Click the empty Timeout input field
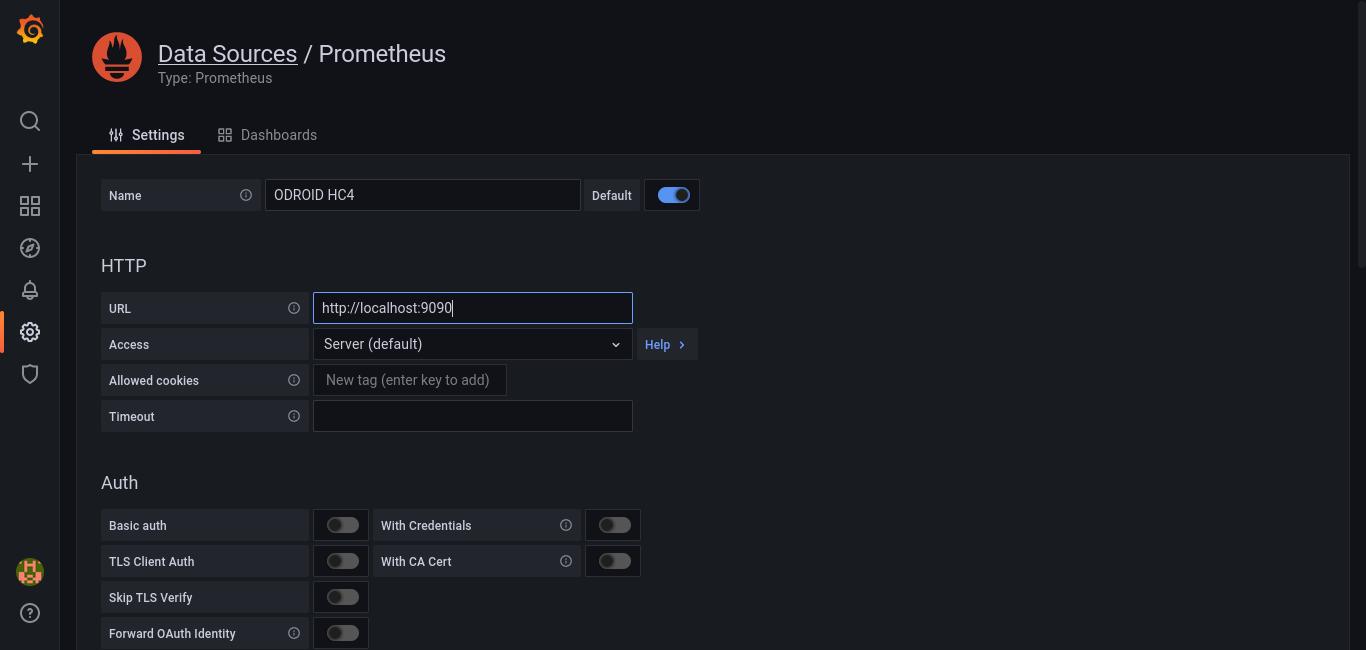 473,416
